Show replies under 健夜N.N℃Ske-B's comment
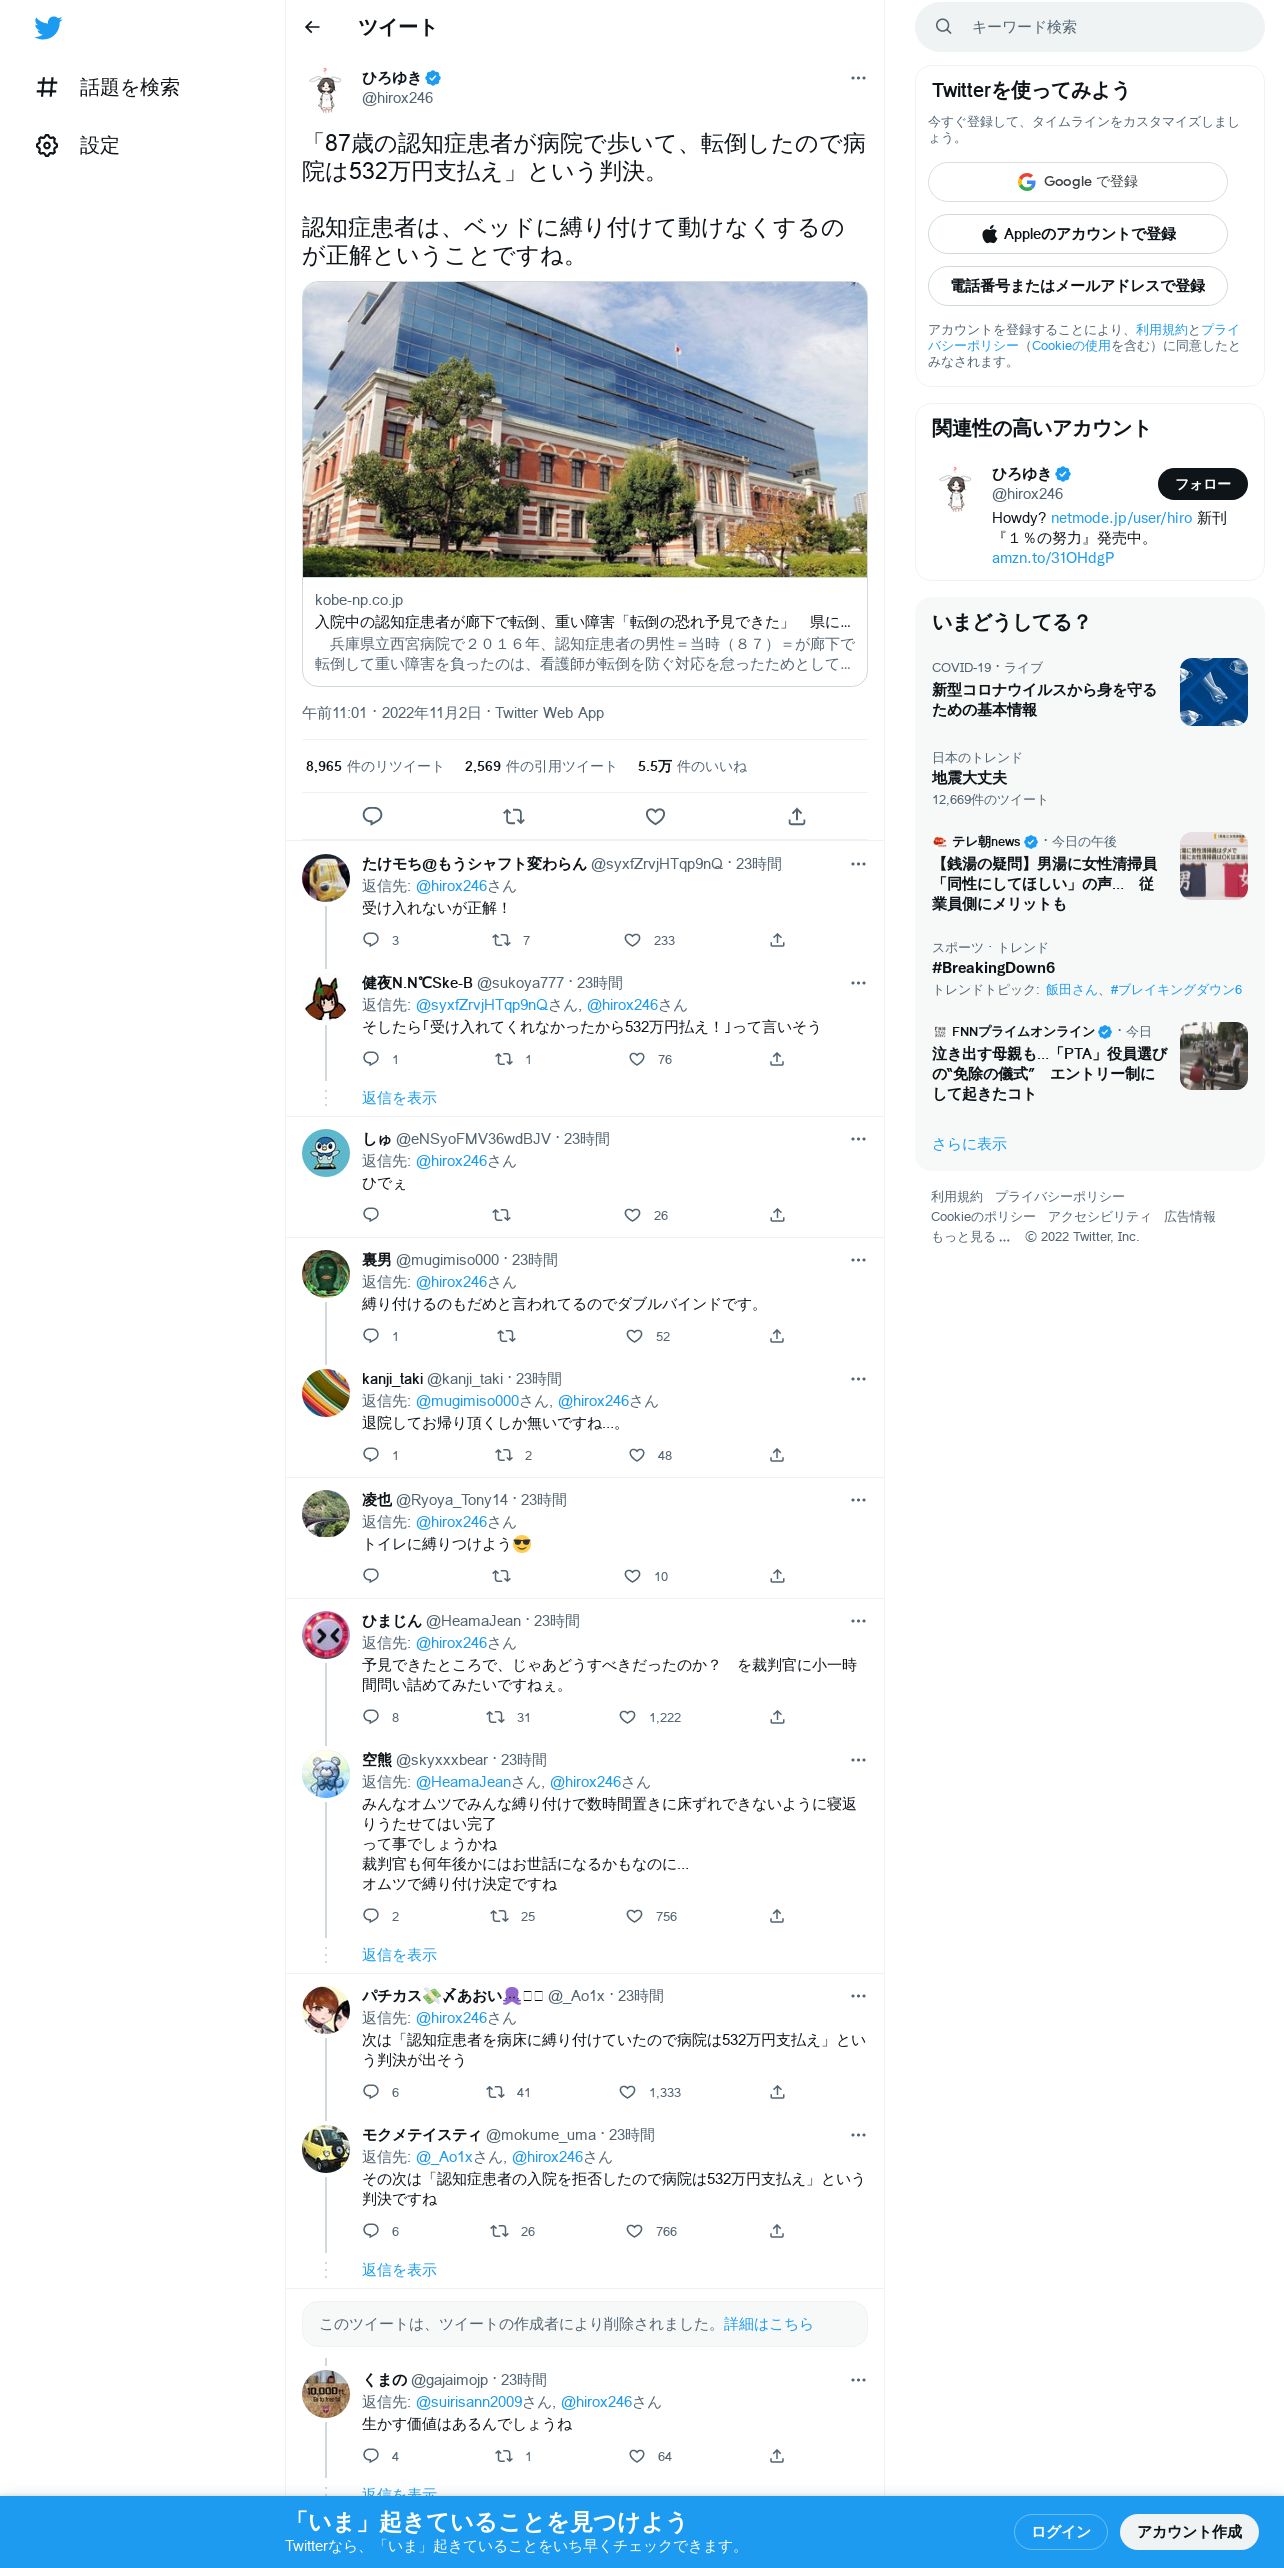The image size is (1284, 2568). click(399, 1097)
